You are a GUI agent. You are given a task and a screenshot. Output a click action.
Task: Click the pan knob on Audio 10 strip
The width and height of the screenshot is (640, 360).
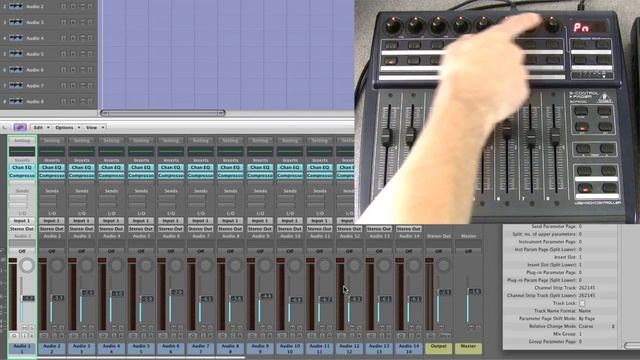pyautogui.click(x=295, y=266)
